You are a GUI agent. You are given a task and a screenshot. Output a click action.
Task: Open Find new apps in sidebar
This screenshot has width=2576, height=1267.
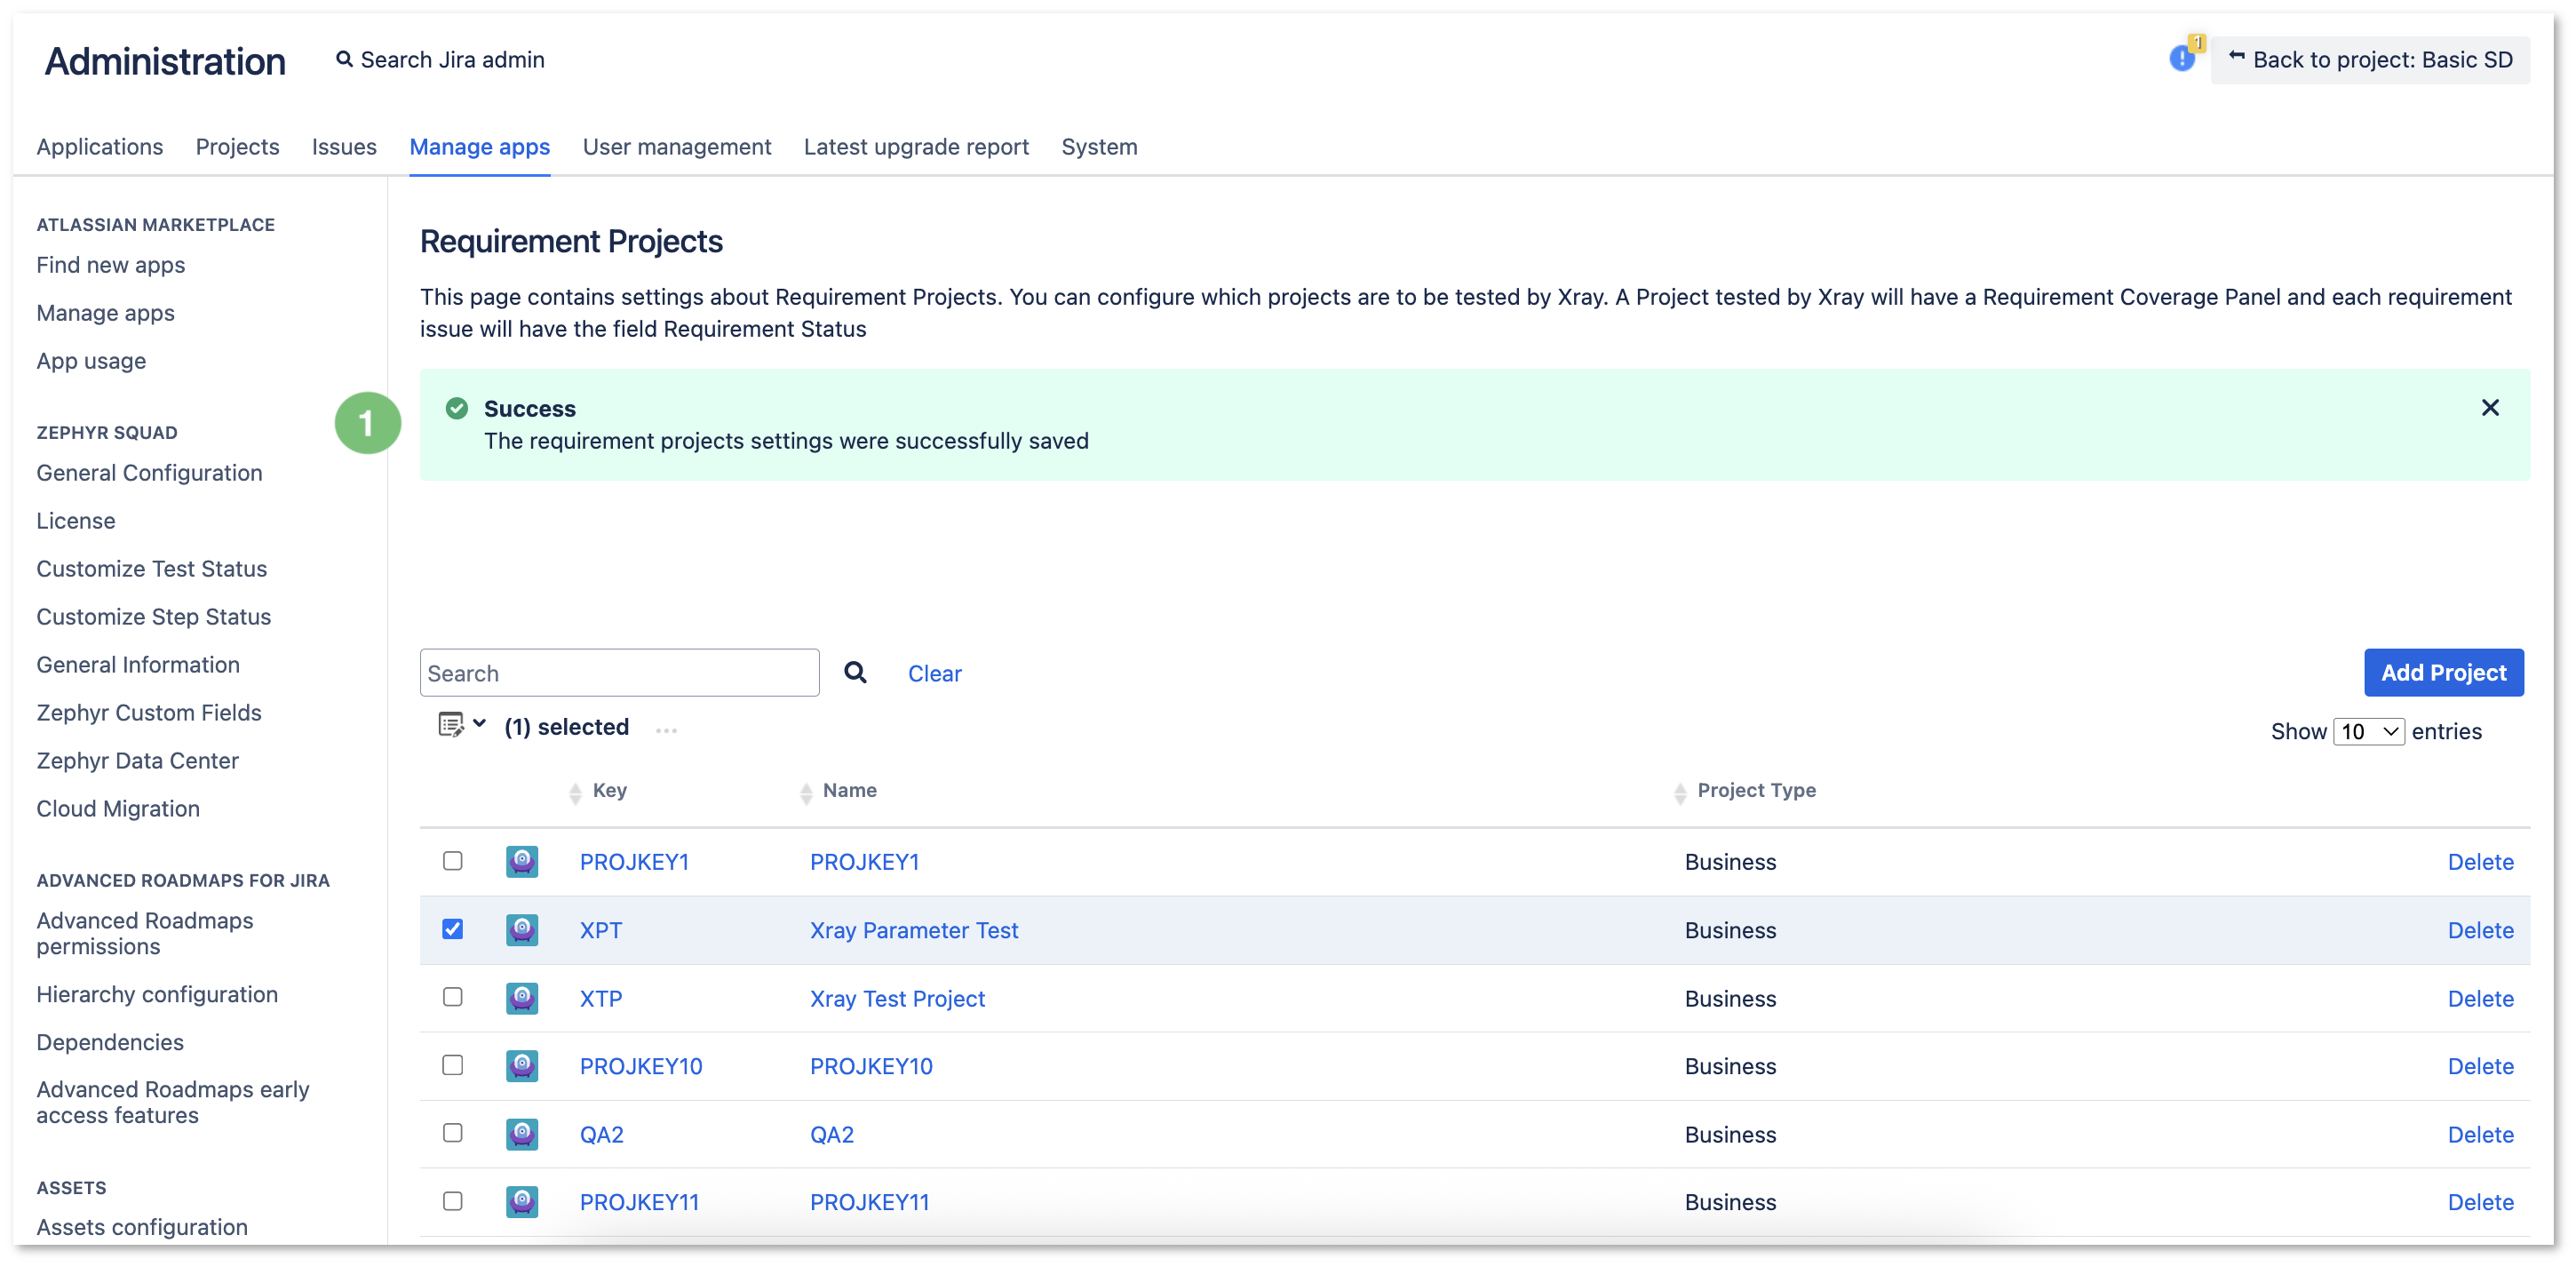[x=110, y=264]
